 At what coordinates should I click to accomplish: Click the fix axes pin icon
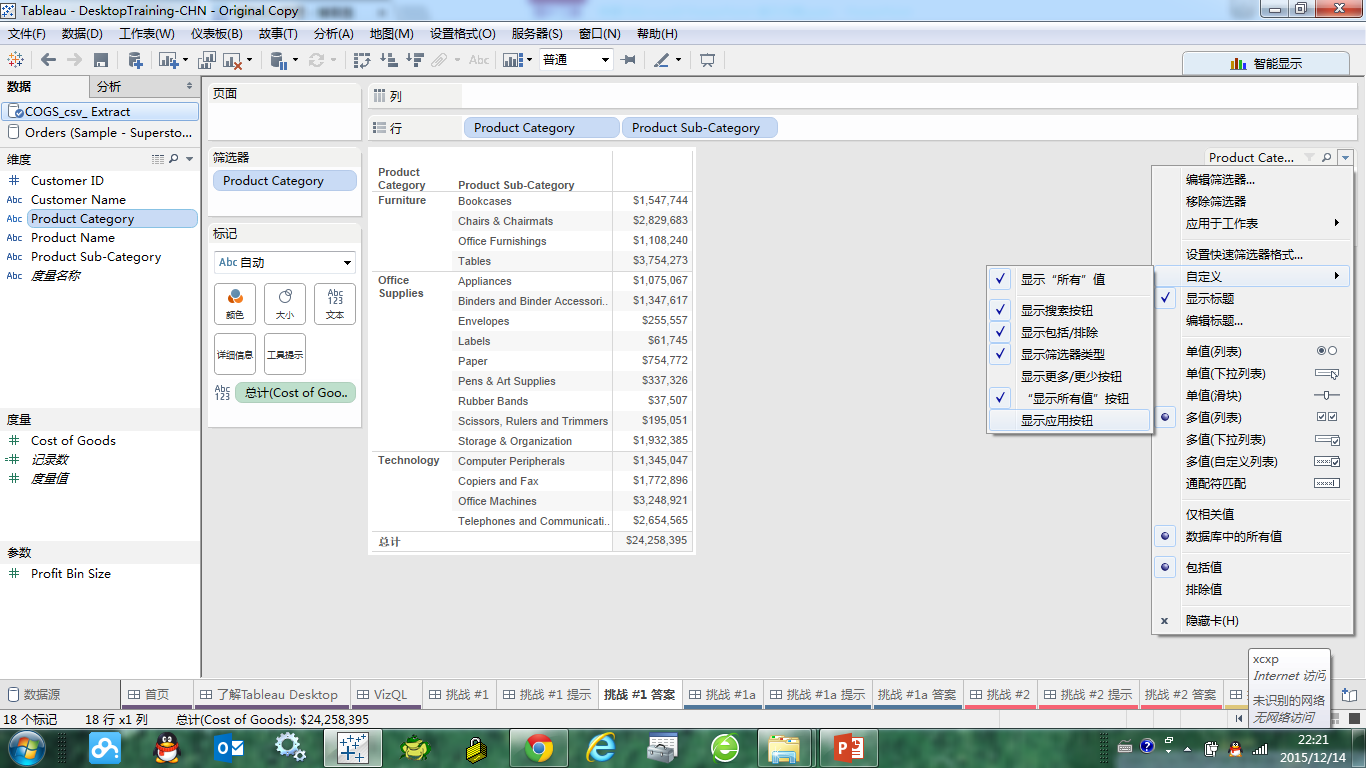coord(628,60)
